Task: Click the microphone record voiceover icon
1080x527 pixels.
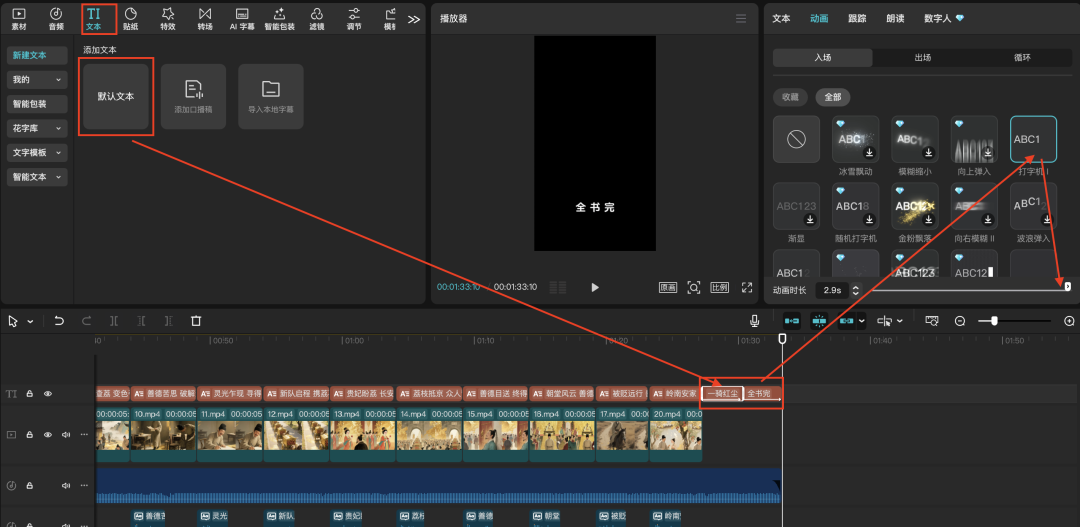Action: pyautogui.click(x=756, y=321)
